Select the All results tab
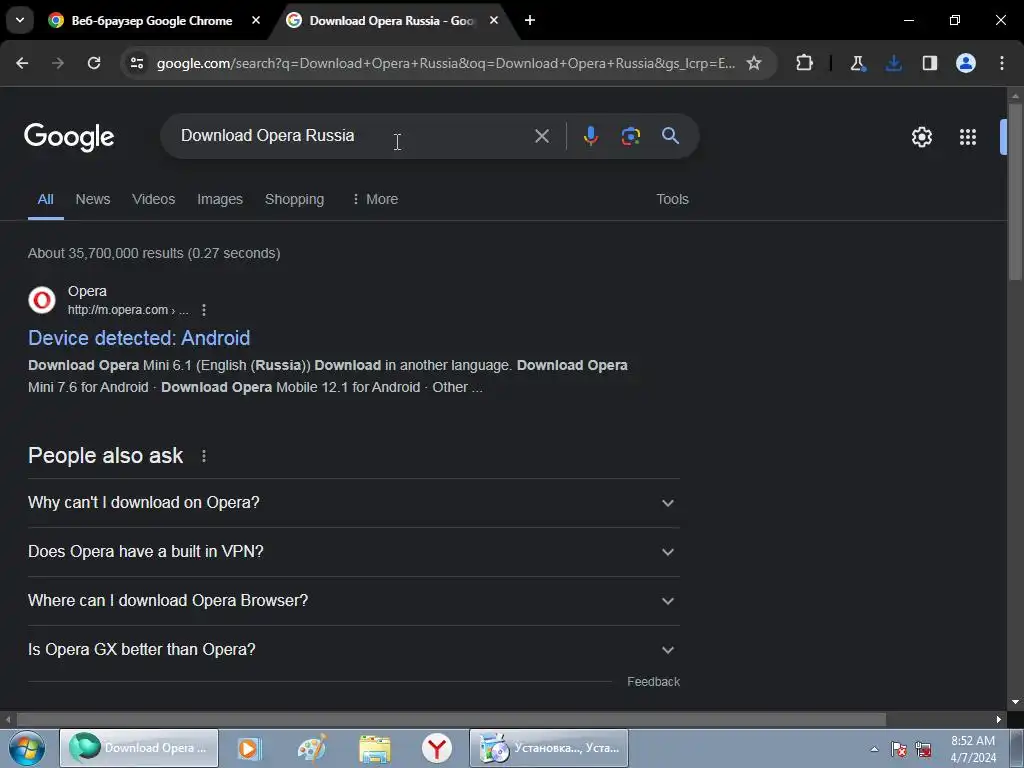 click(x=45, y=199)
